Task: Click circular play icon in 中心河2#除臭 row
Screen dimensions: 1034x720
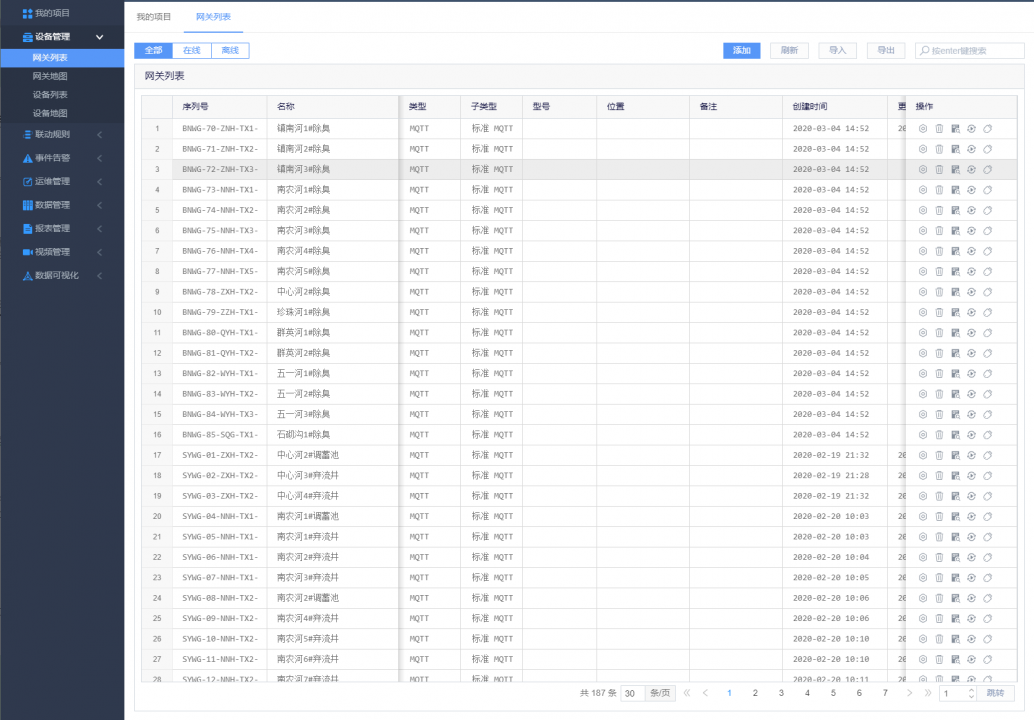Action: click(x=971, y=292)
